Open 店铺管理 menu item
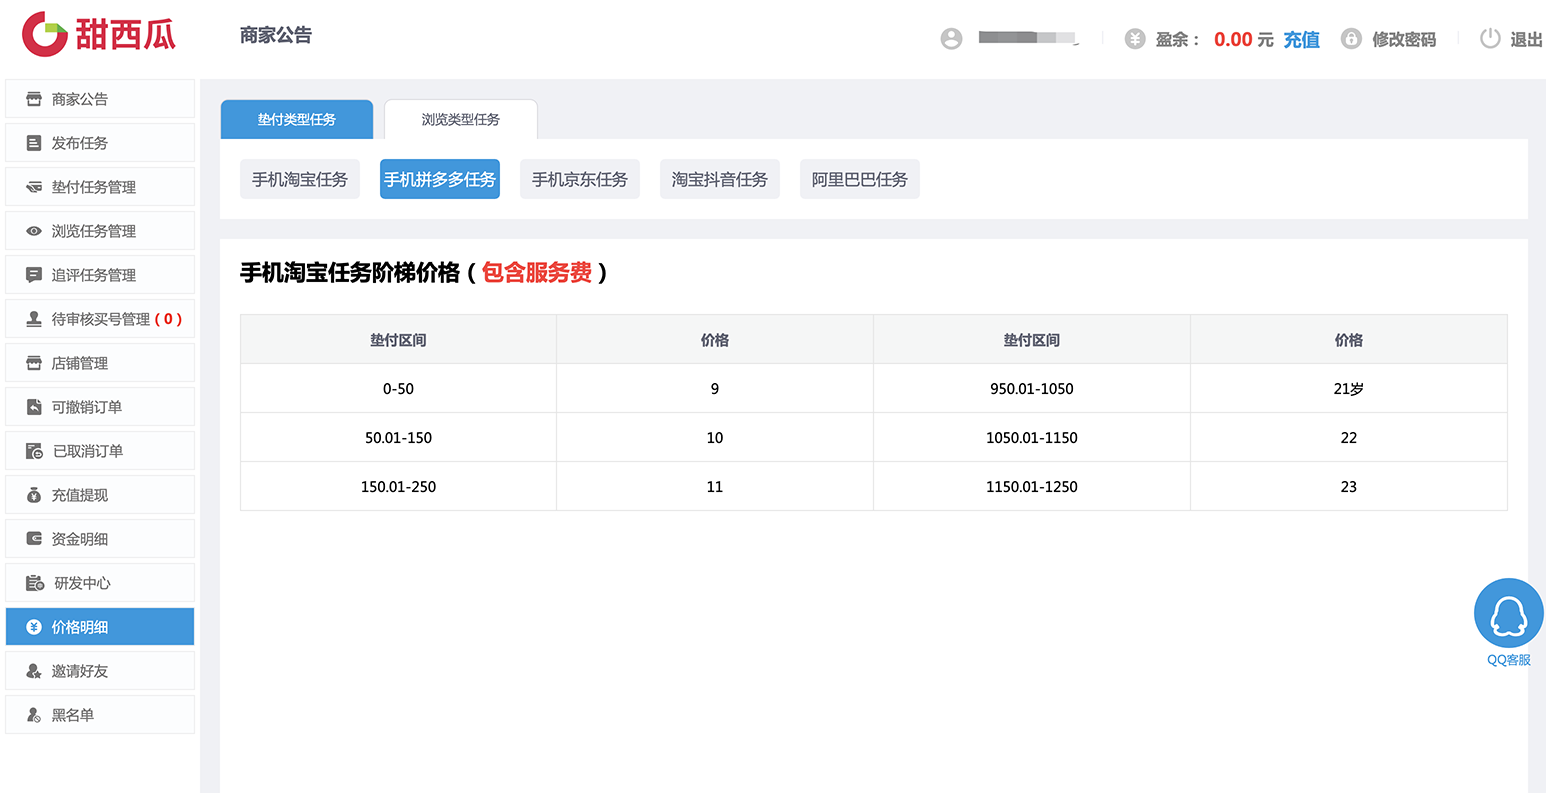The image size is (1546, 793). tap(100, 363)
